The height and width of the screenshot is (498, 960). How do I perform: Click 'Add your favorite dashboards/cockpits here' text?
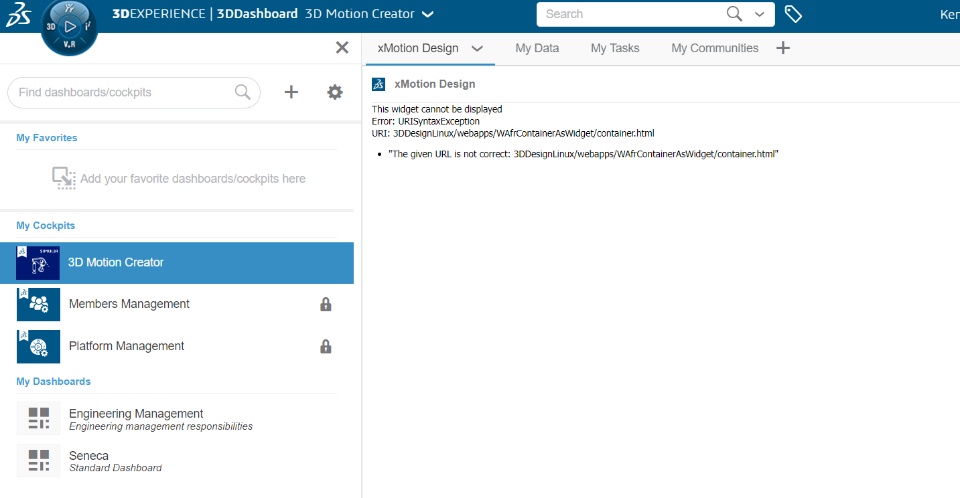[x=193, y=179]
